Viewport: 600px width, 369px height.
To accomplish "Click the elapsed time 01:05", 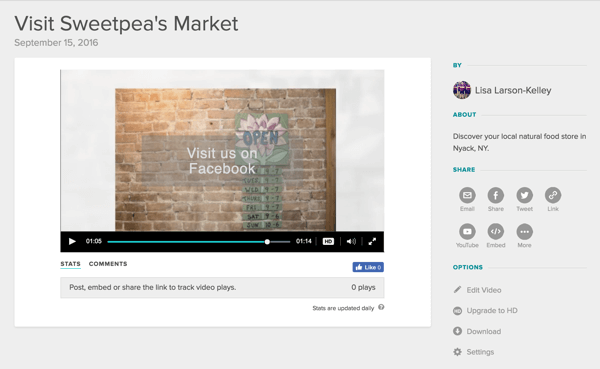I will [x=93, y=241].
